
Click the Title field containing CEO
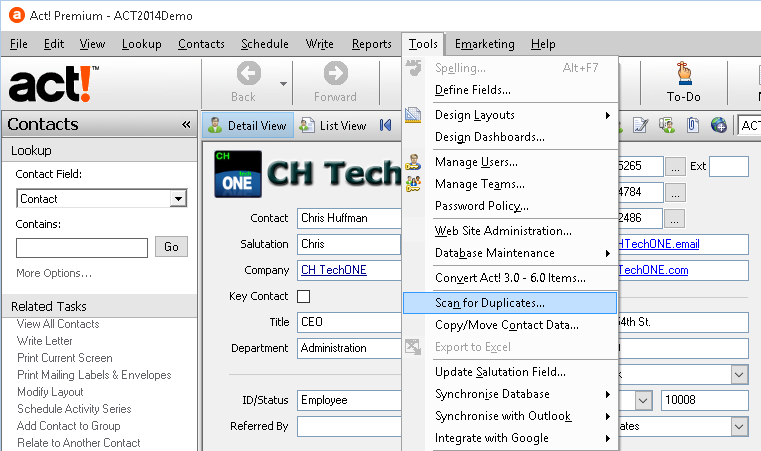[349, 322]
